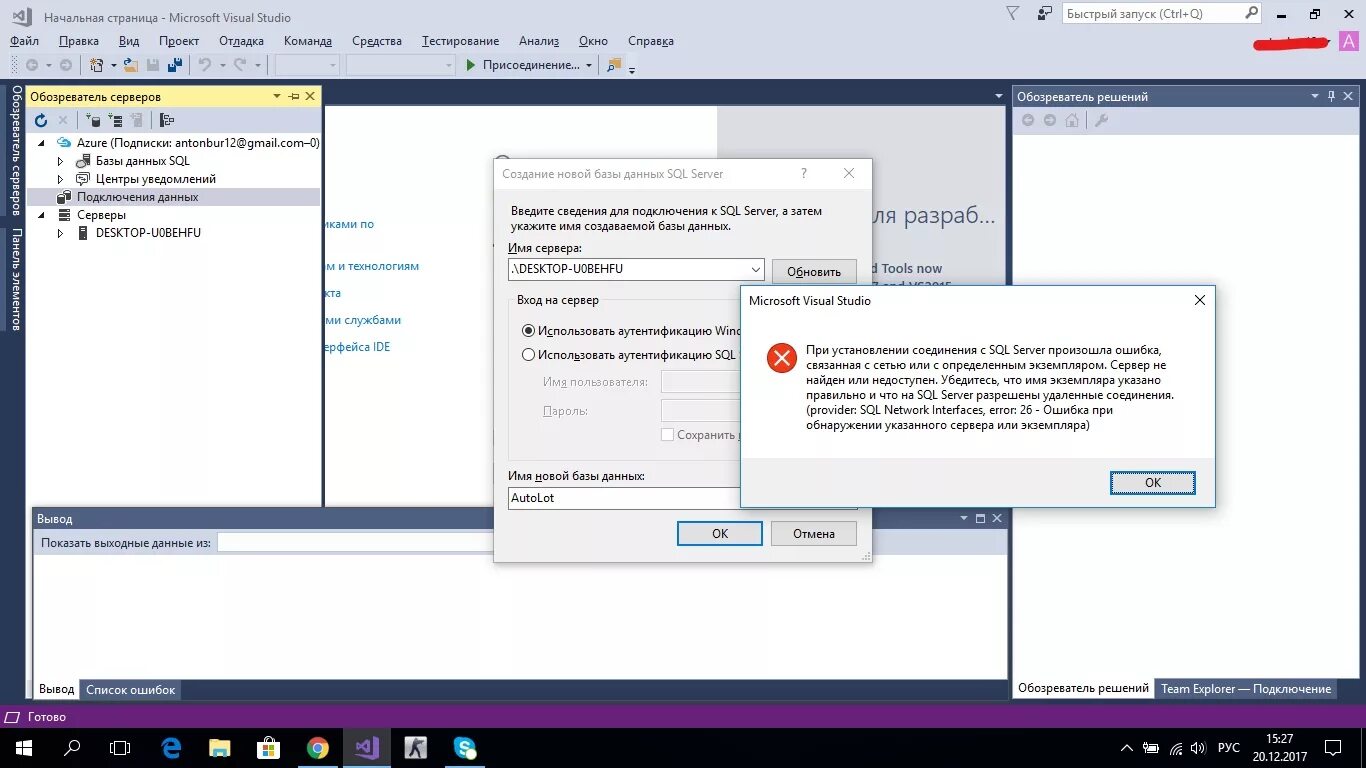
Task: Open Microsoft Edge from the taskbar
Action: coord(171,748)
